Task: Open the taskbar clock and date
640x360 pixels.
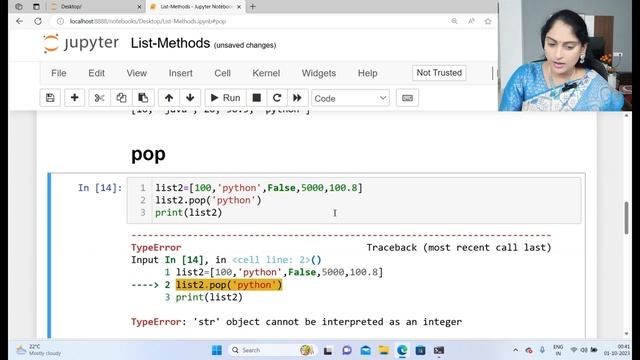Action: [x=617, y=350]
